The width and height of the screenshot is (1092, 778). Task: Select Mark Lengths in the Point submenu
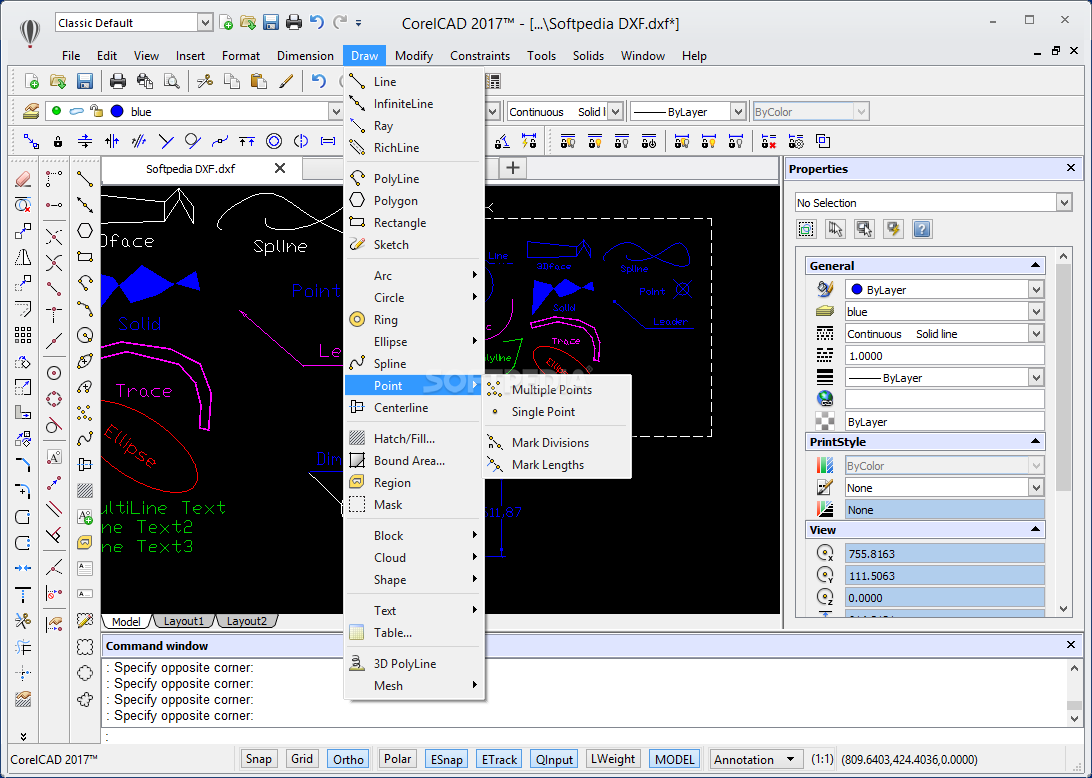pos(547,465)
